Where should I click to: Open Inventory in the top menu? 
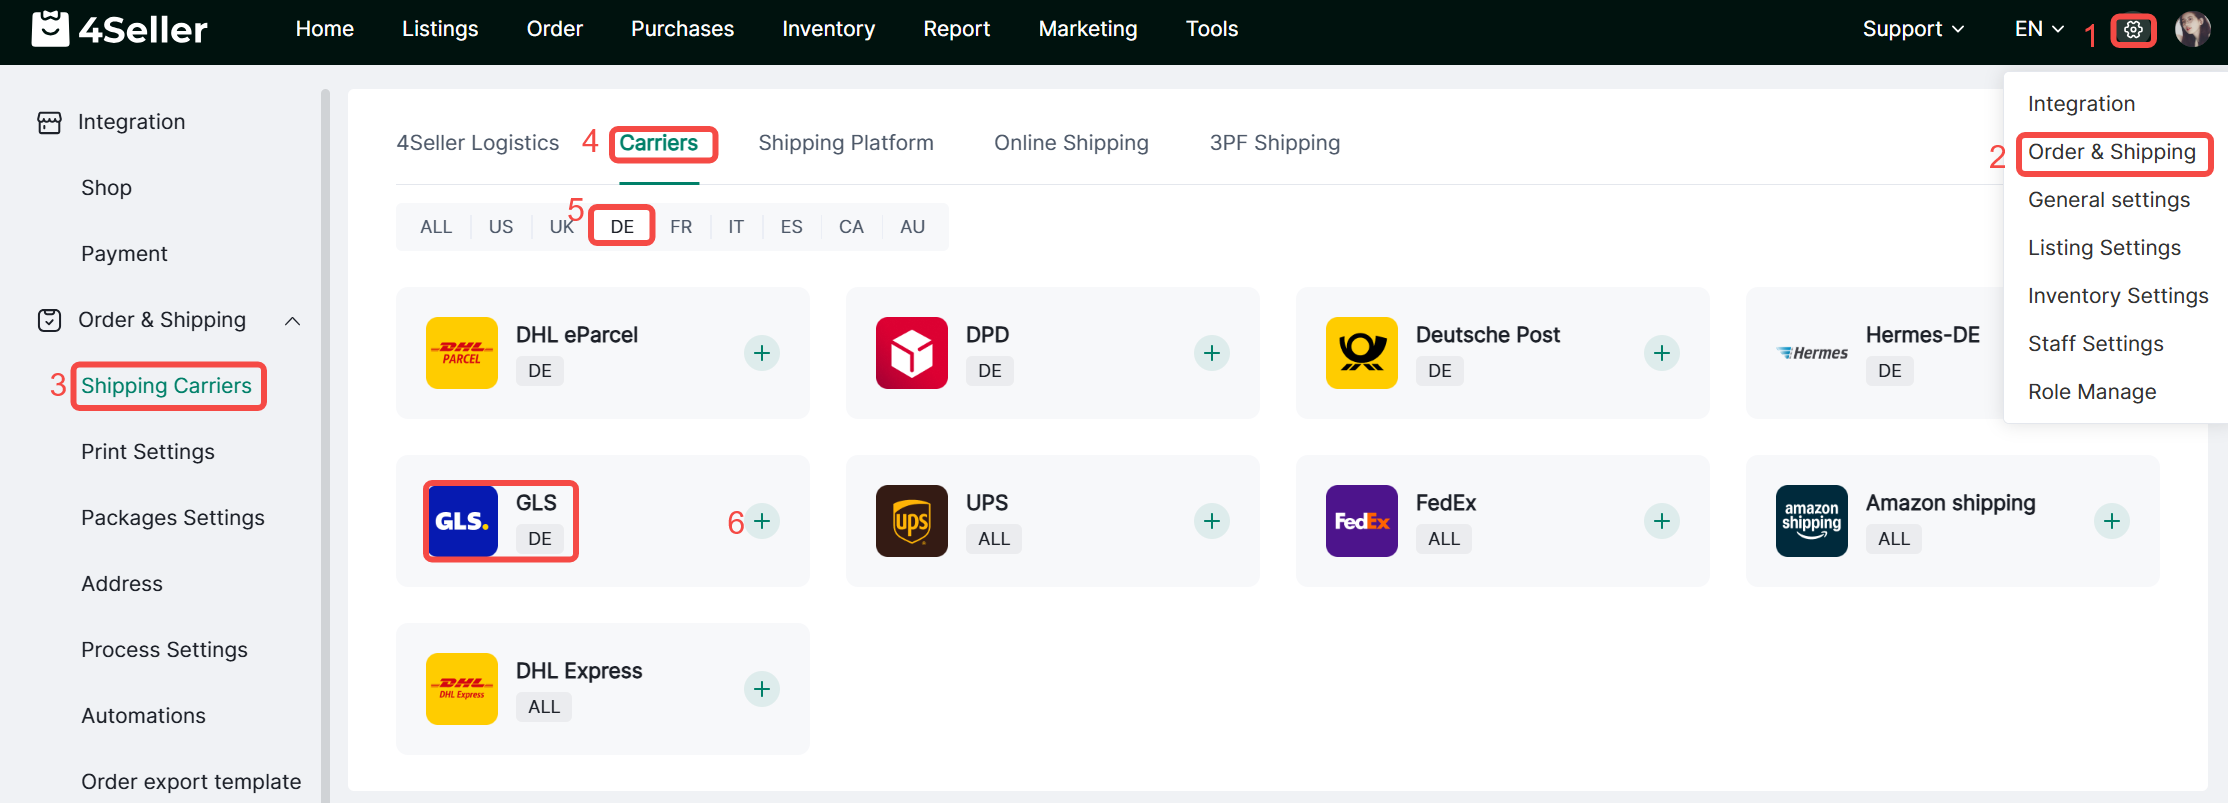[828, 29]
